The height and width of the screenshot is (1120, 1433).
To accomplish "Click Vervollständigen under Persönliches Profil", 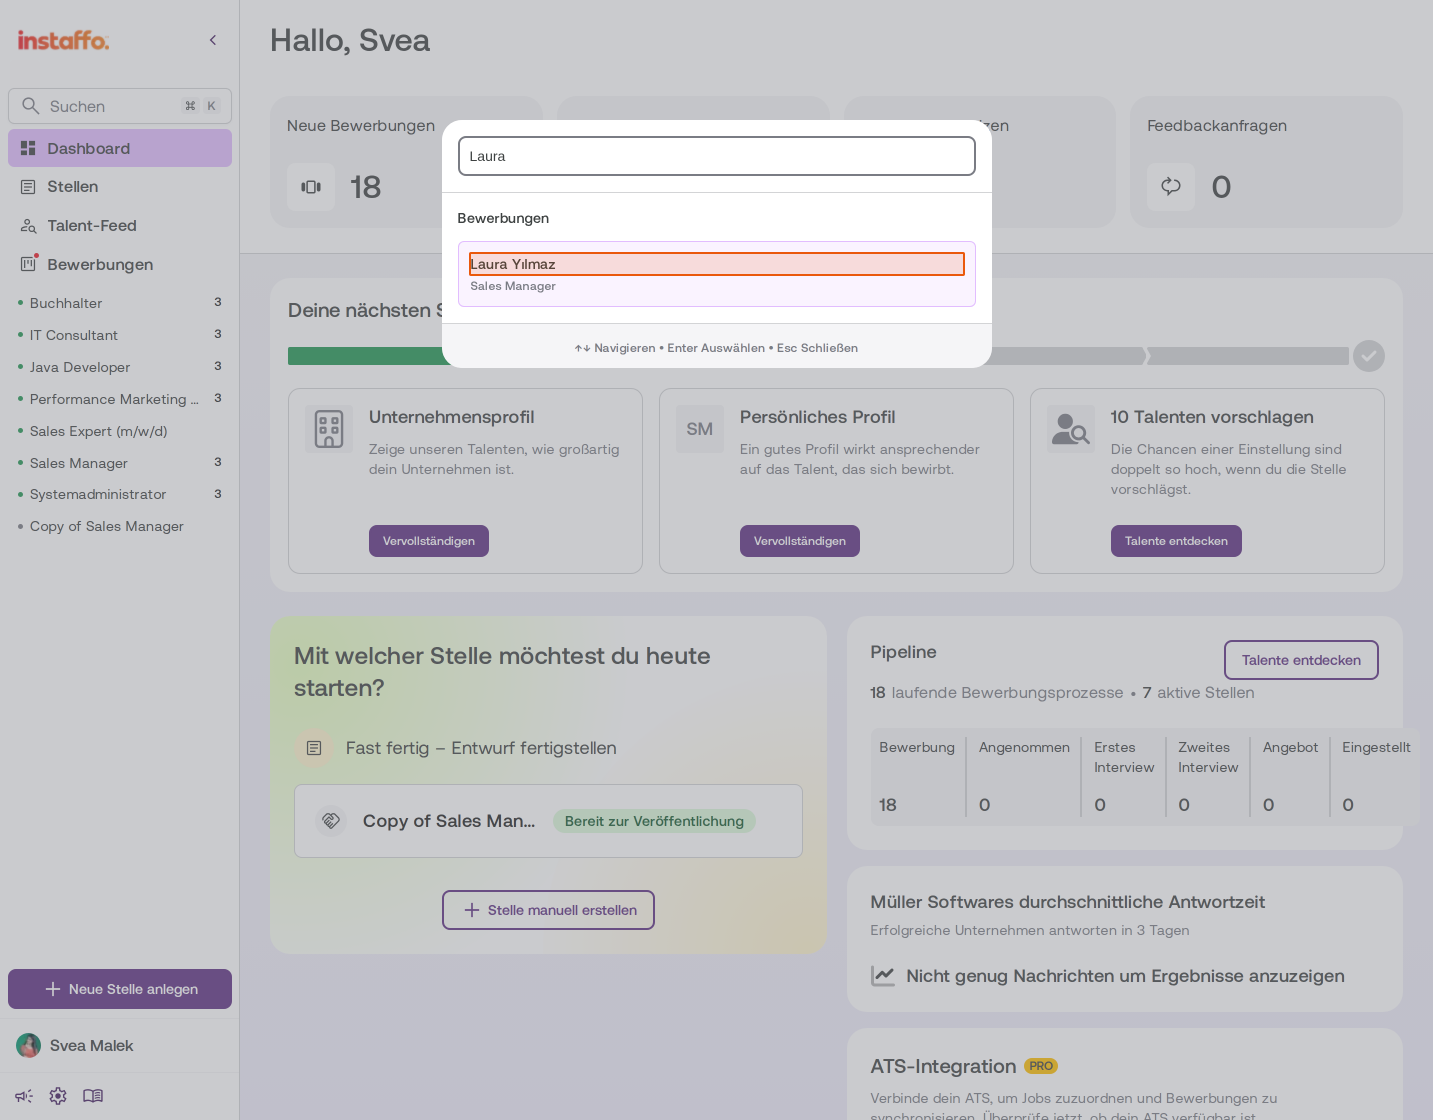I will pyautogui.click(x=800, y=541).
